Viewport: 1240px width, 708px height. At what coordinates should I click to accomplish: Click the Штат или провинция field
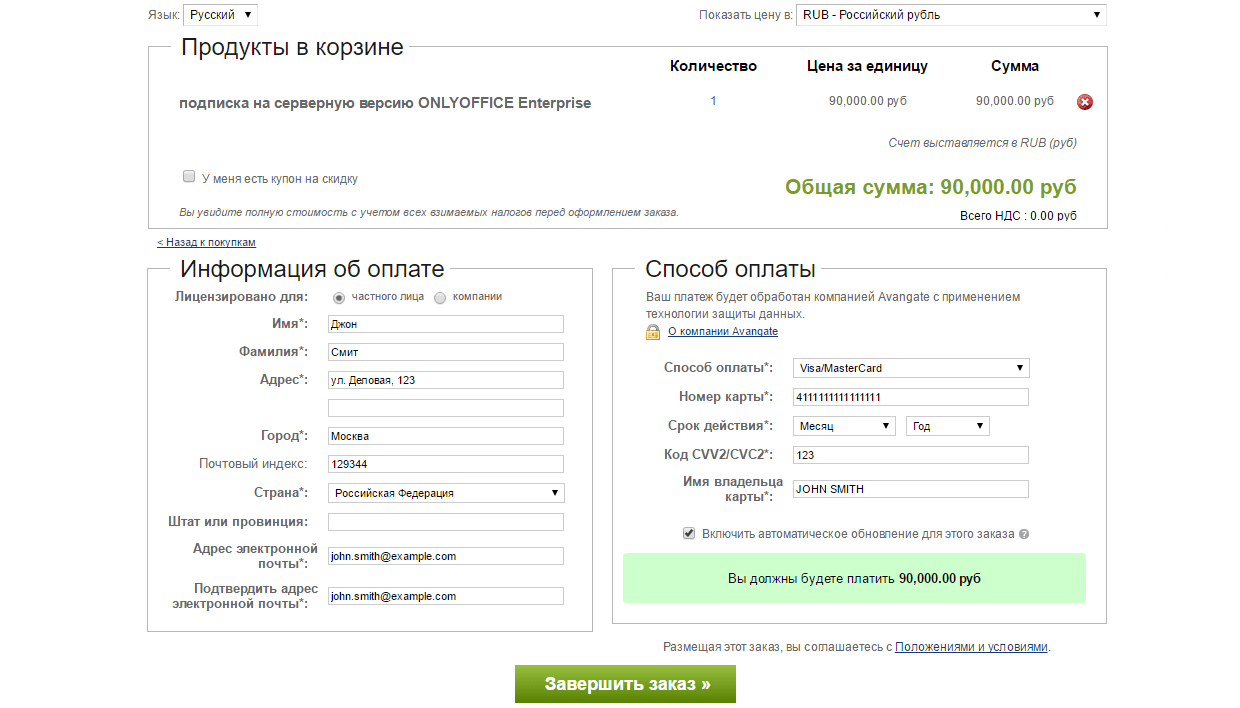(446, 522)
